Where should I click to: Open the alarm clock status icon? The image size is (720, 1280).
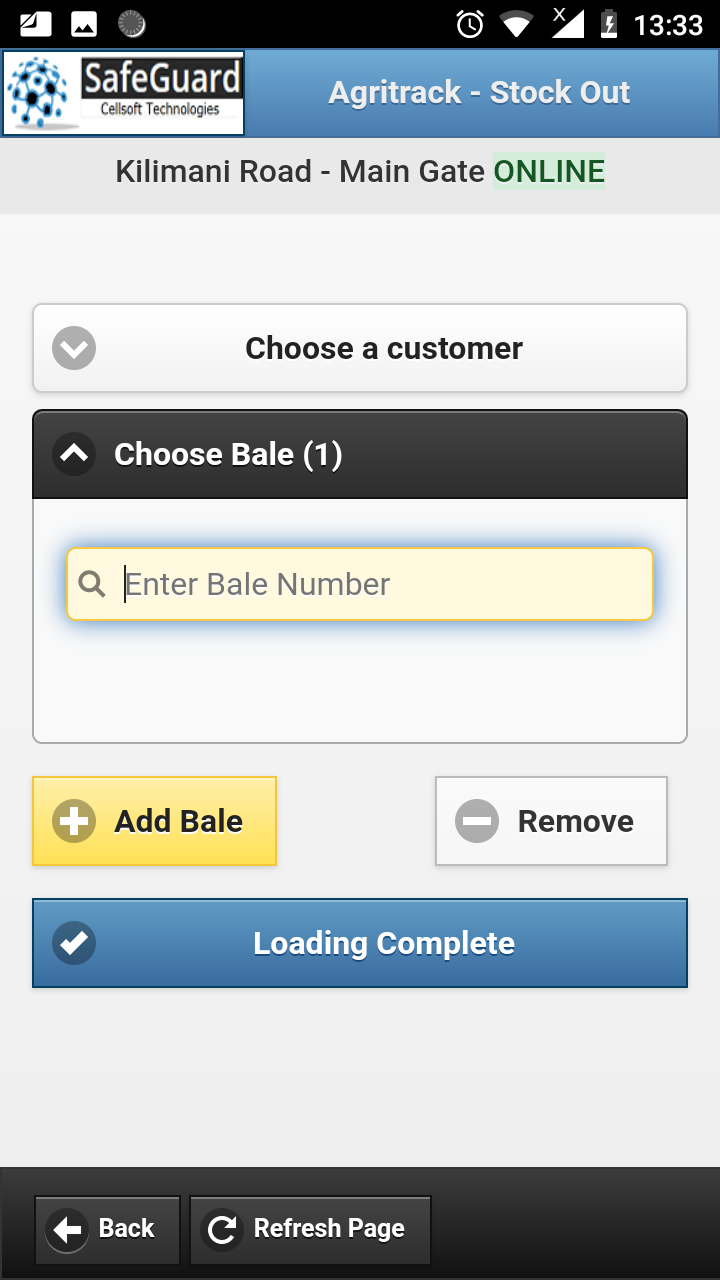(470, 24)
